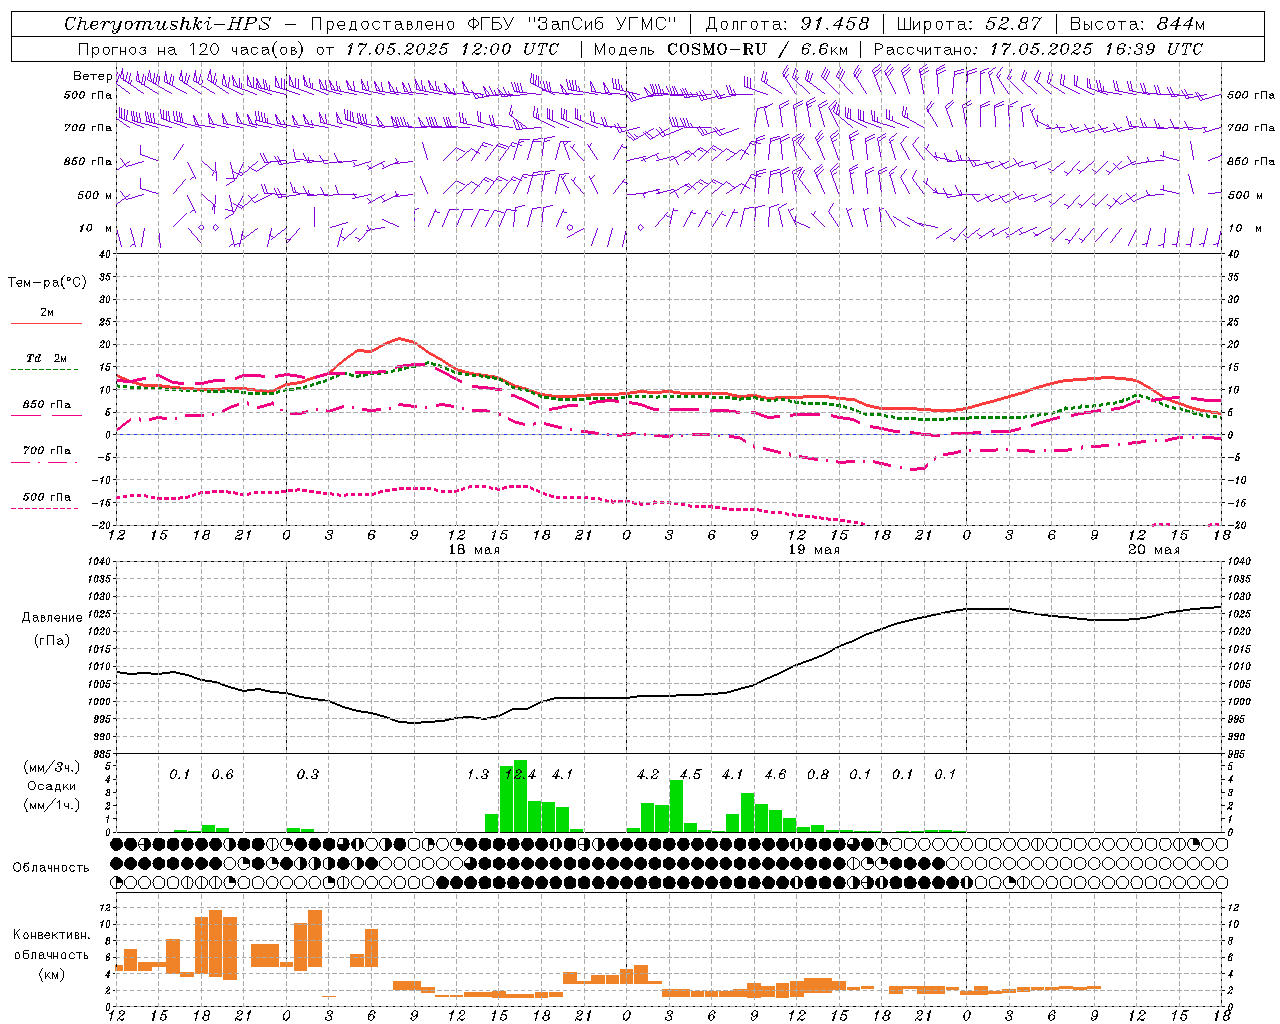
Task: Click the 18 мая date label
Action: tap(474, 550)
